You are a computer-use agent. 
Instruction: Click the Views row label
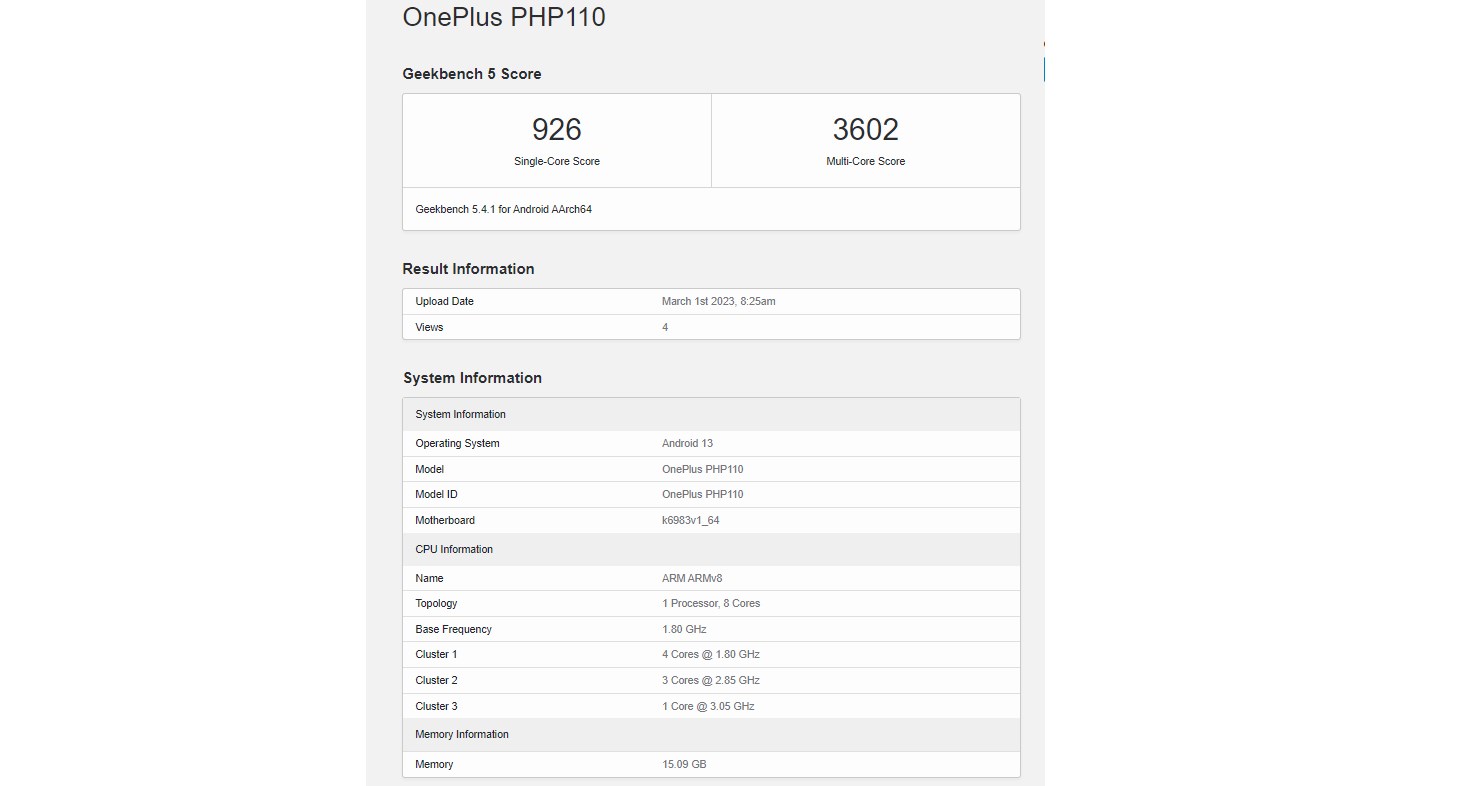(429, 327)
